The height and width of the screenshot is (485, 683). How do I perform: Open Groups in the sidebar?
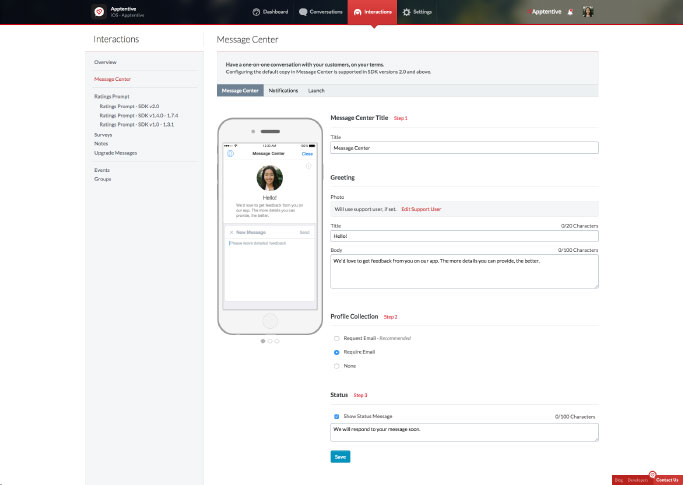click(x=102, y=179)
